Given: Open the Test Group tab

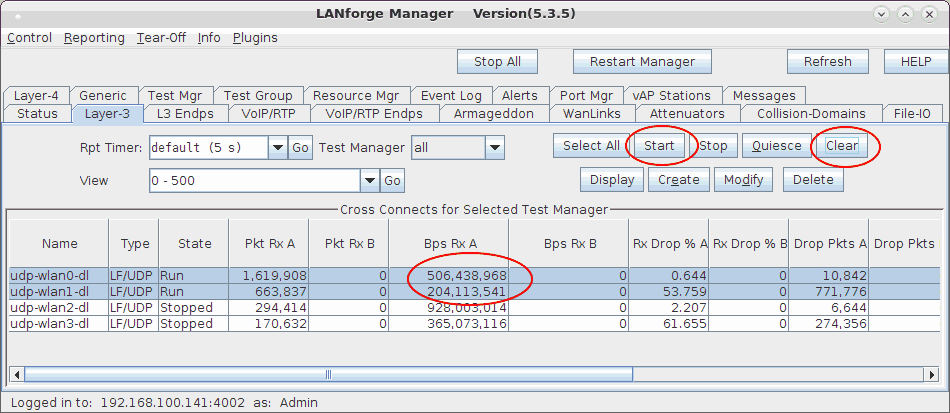Looking at the screenshot, I should 258,96.
